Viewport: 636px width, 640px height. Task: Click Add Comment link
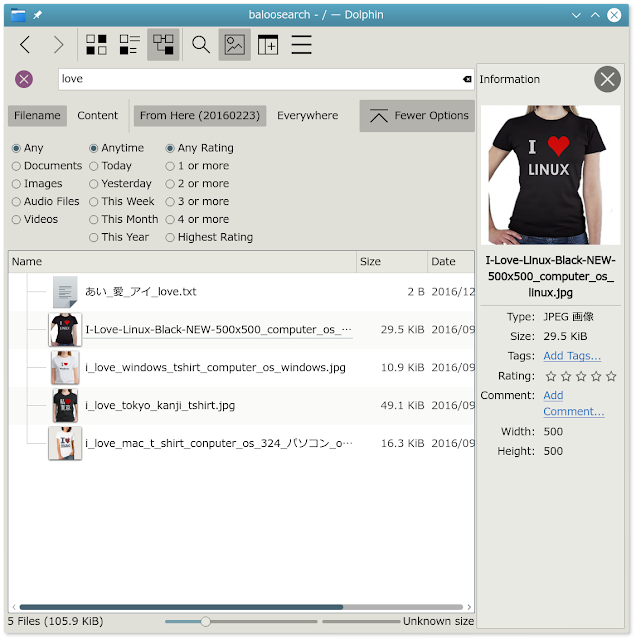[574, 403]
